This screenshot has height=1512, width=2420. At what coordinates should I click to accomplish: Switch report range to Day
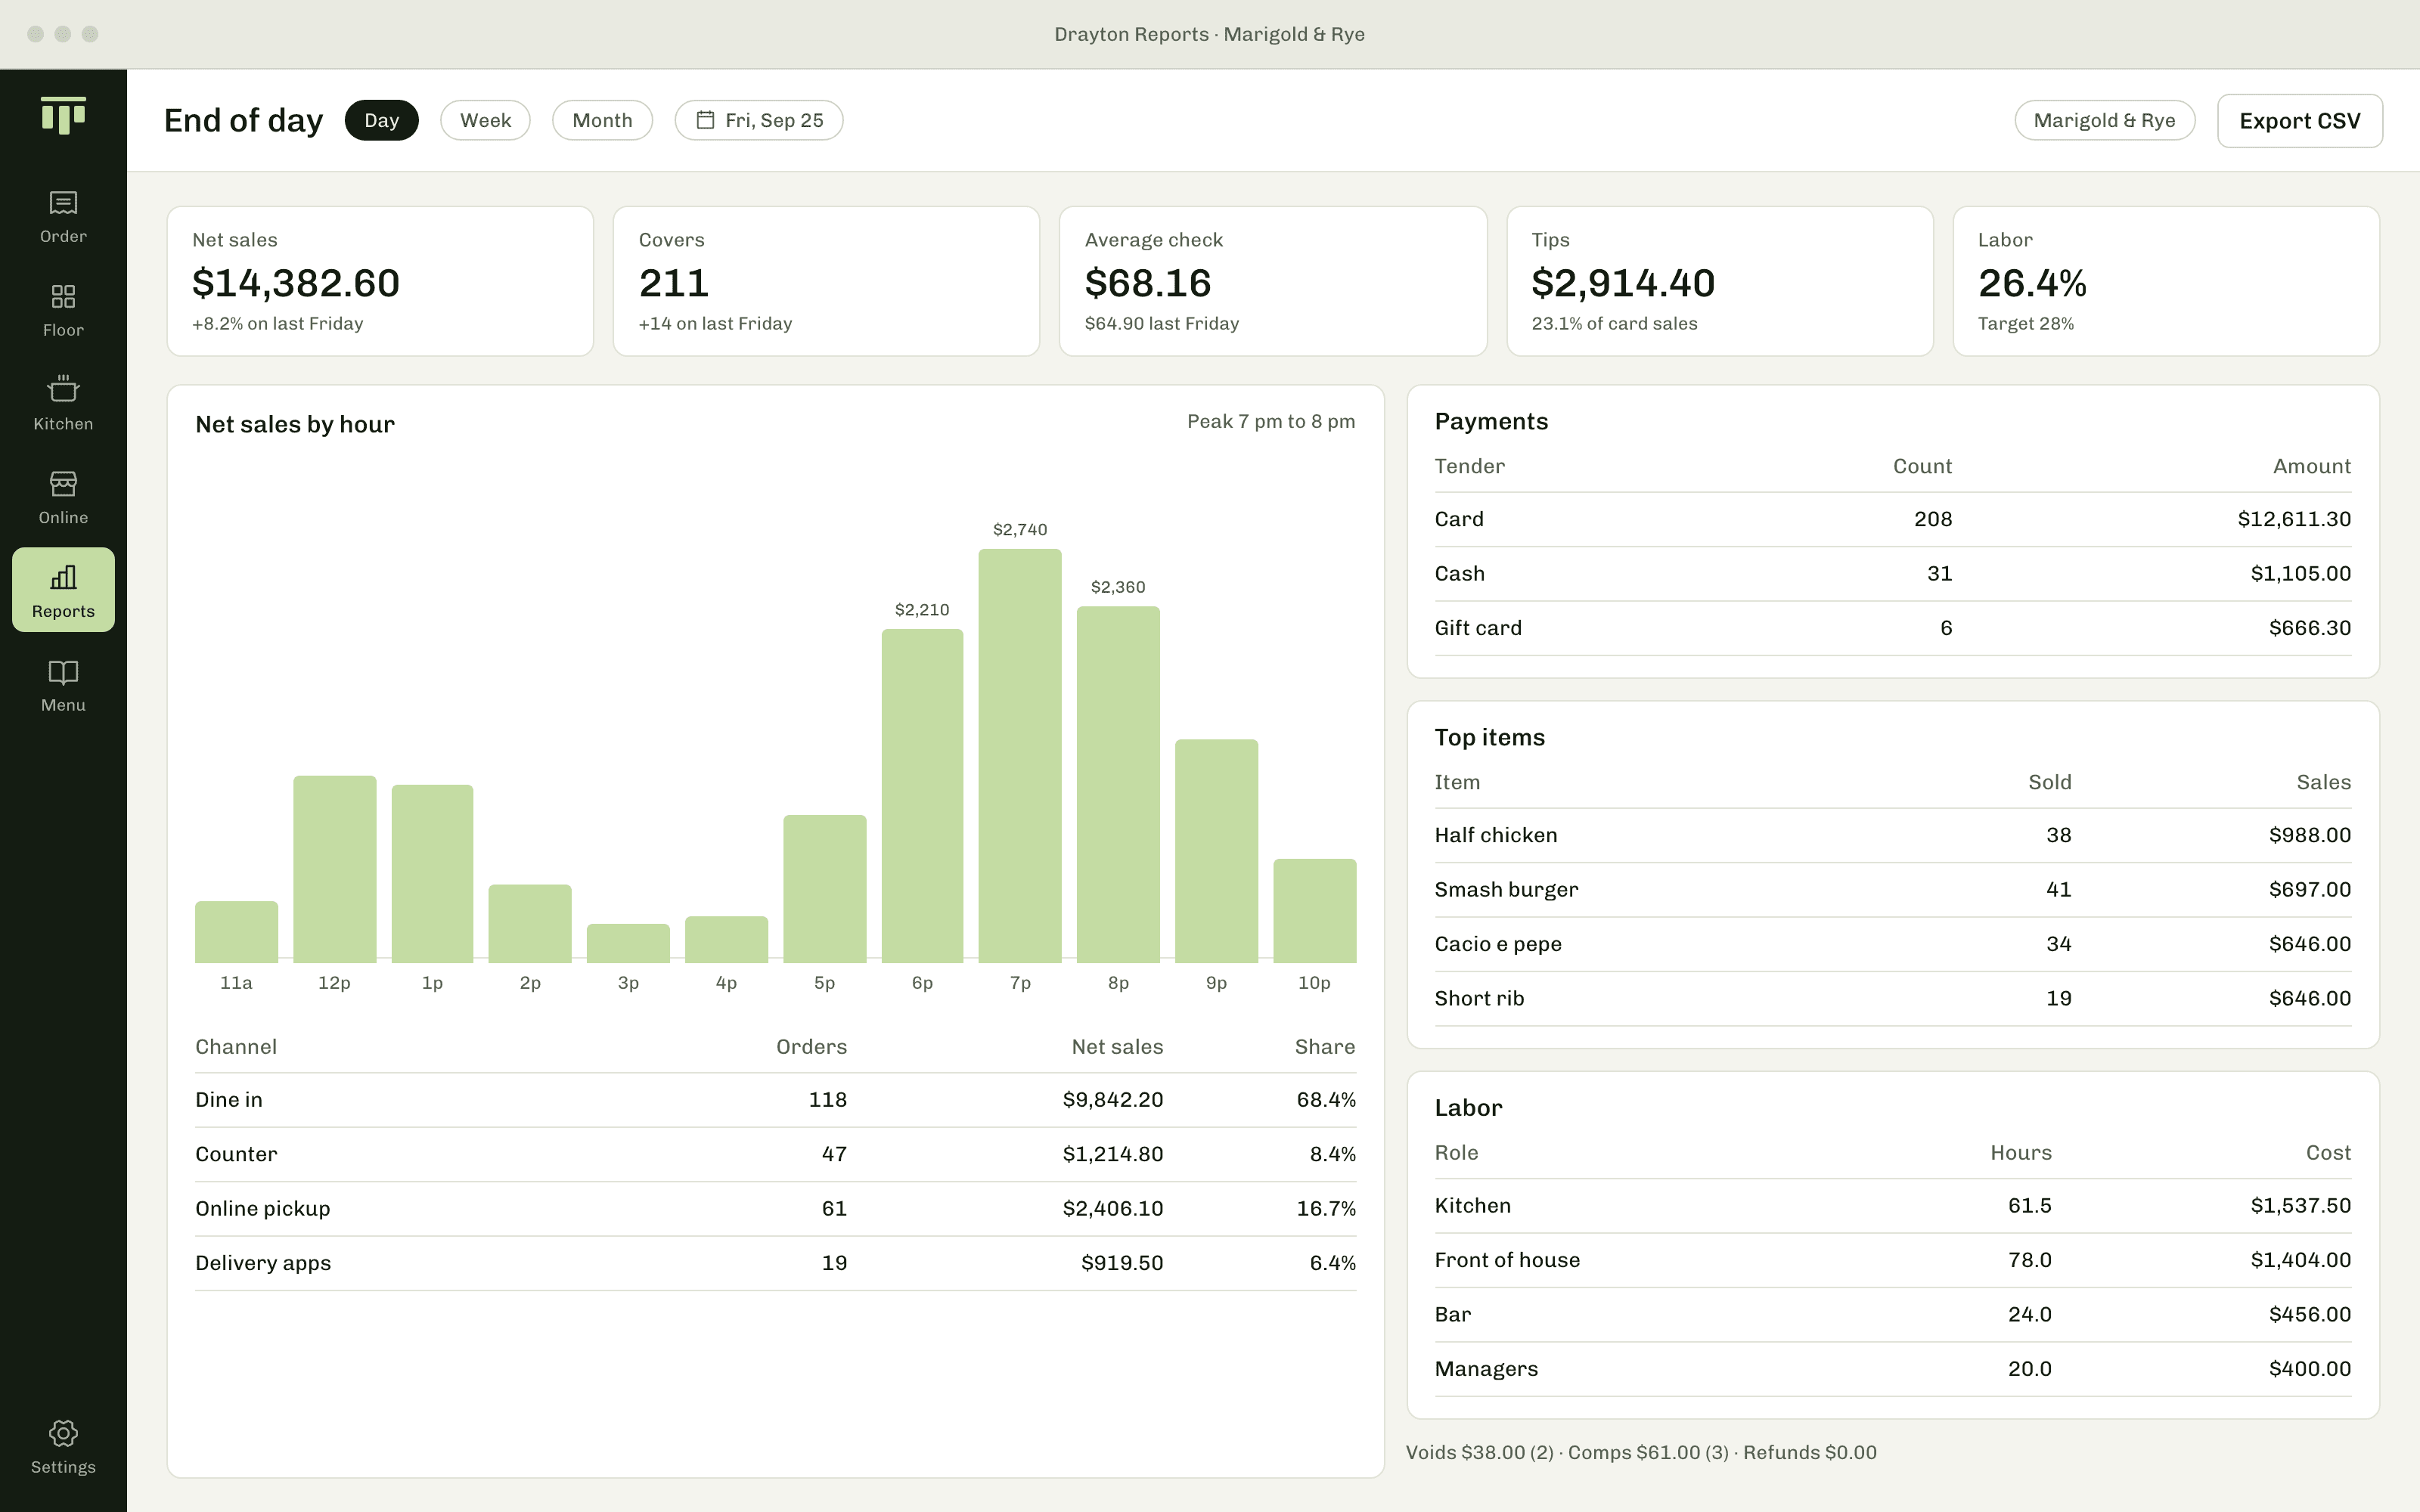(381, 120)
